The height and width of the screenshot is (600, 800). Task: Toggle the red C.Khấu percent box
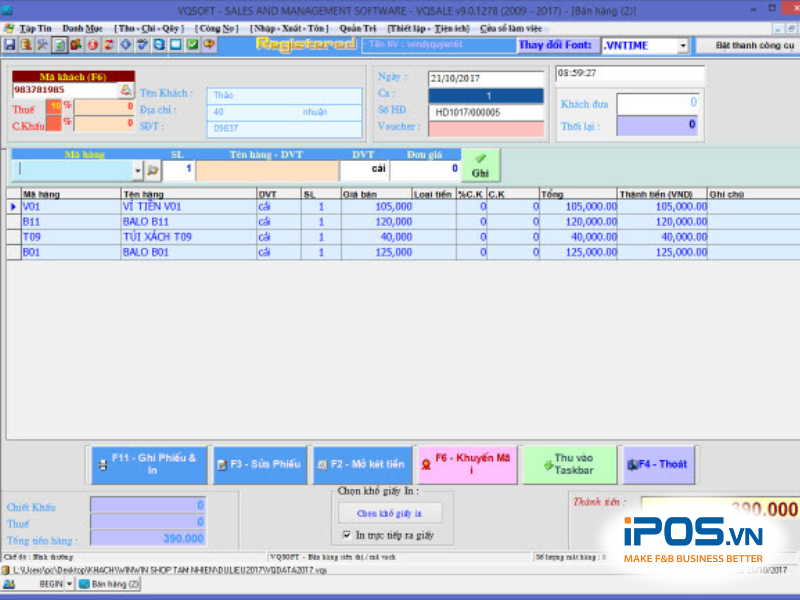coord(55,124)
